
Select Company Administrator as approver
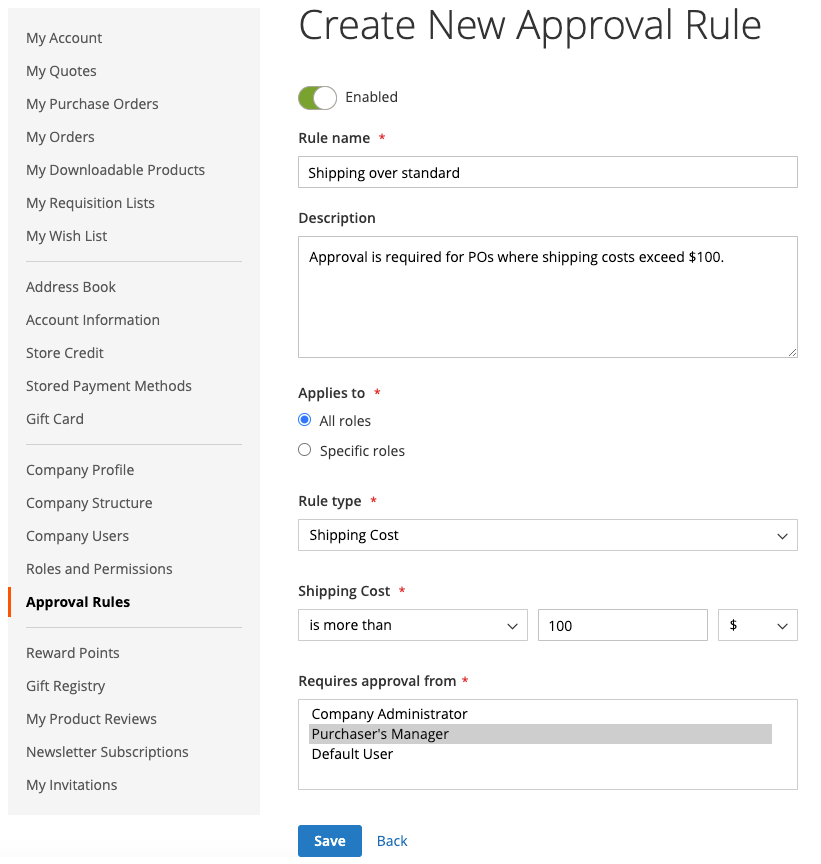(389, 714)
